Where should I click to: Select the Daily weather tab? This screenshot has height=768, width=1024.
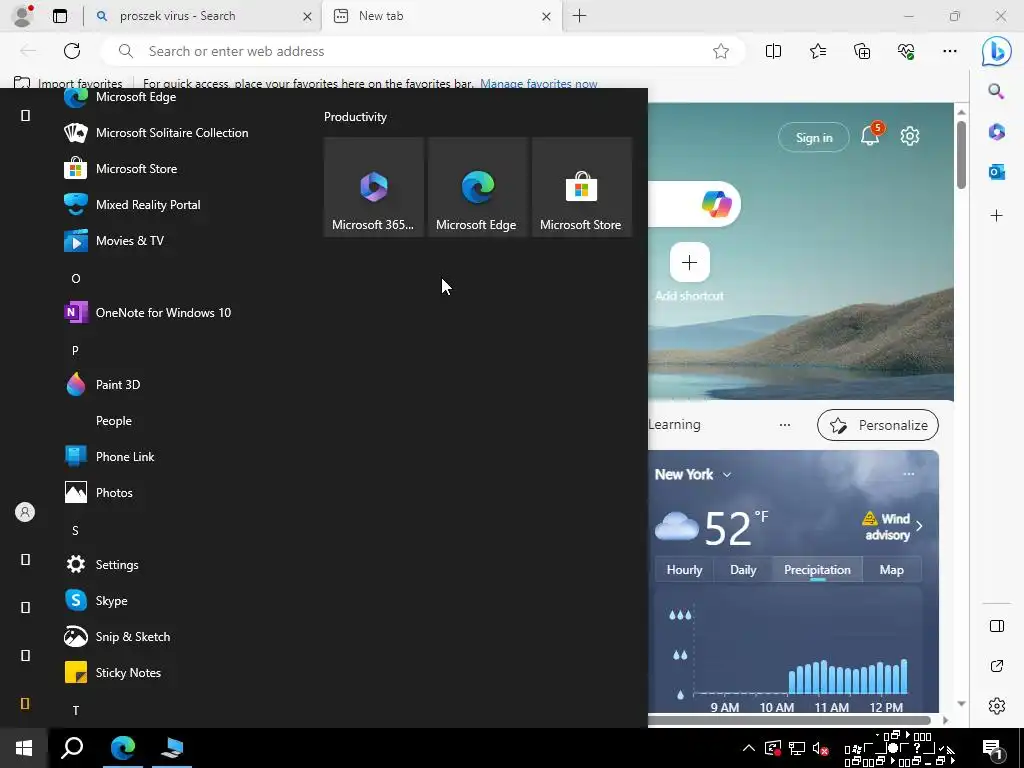click(743, 569)
